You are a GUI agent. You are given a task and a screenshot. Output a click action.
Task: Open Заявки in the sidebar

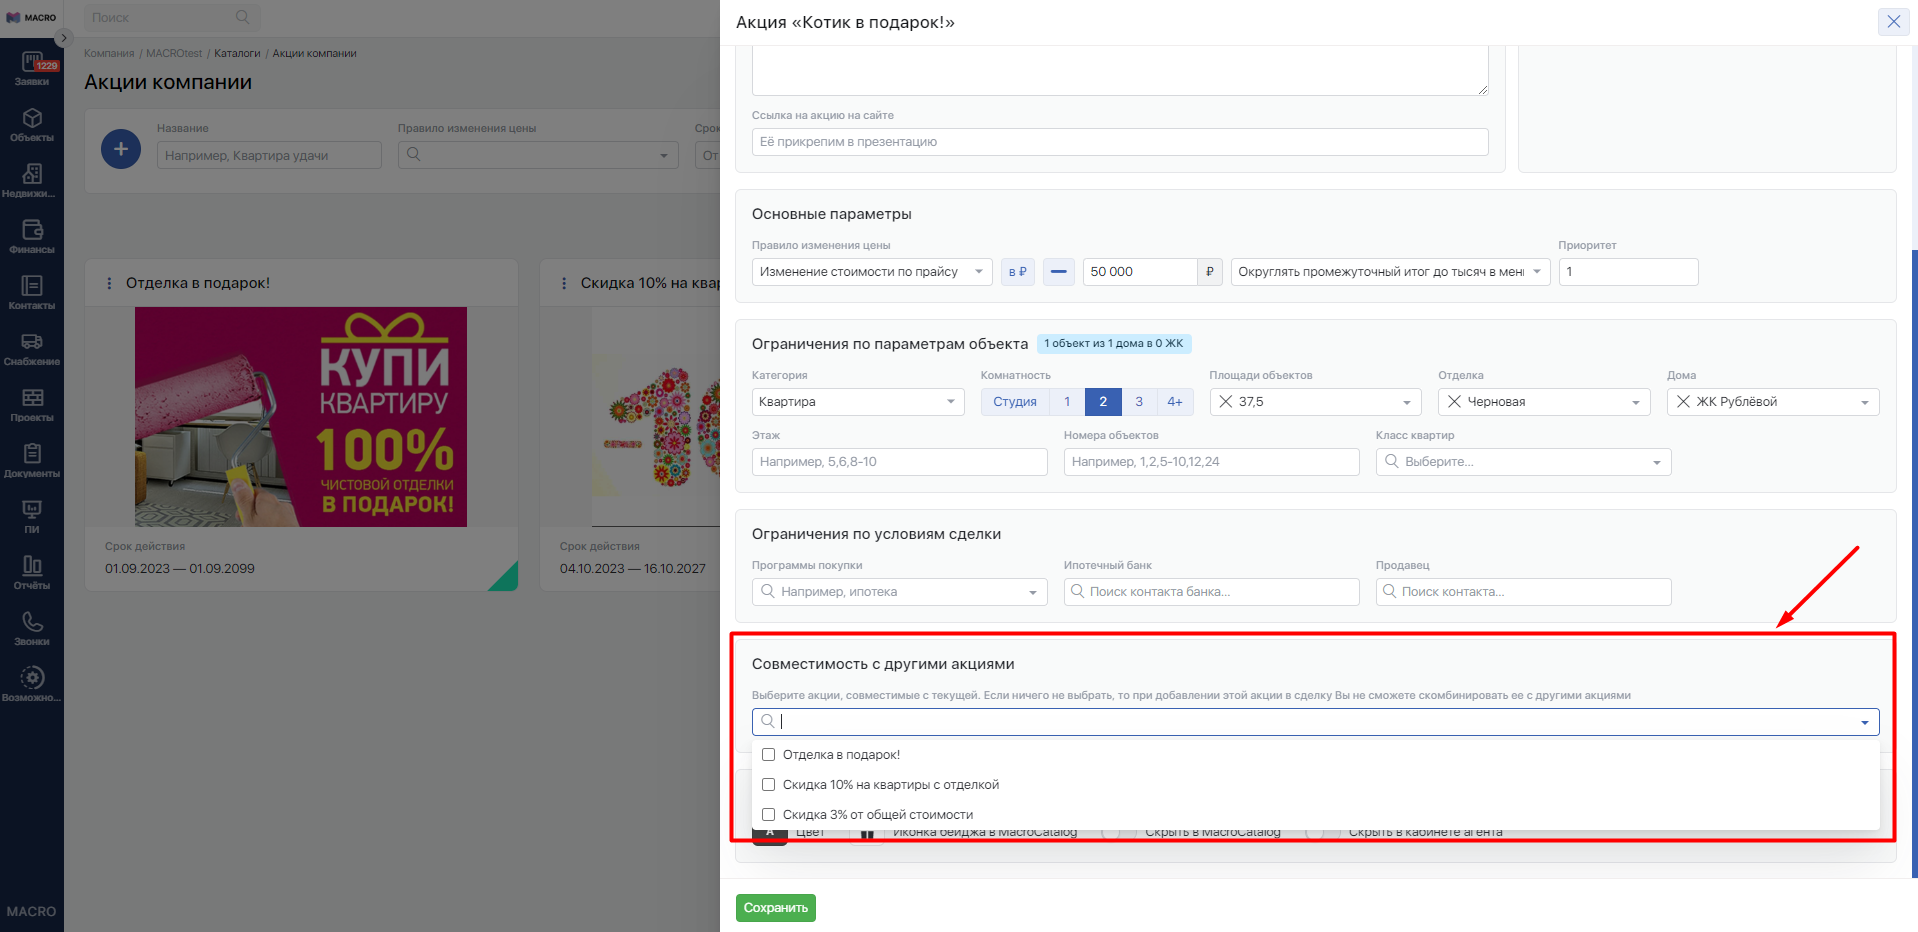[32, 68]
